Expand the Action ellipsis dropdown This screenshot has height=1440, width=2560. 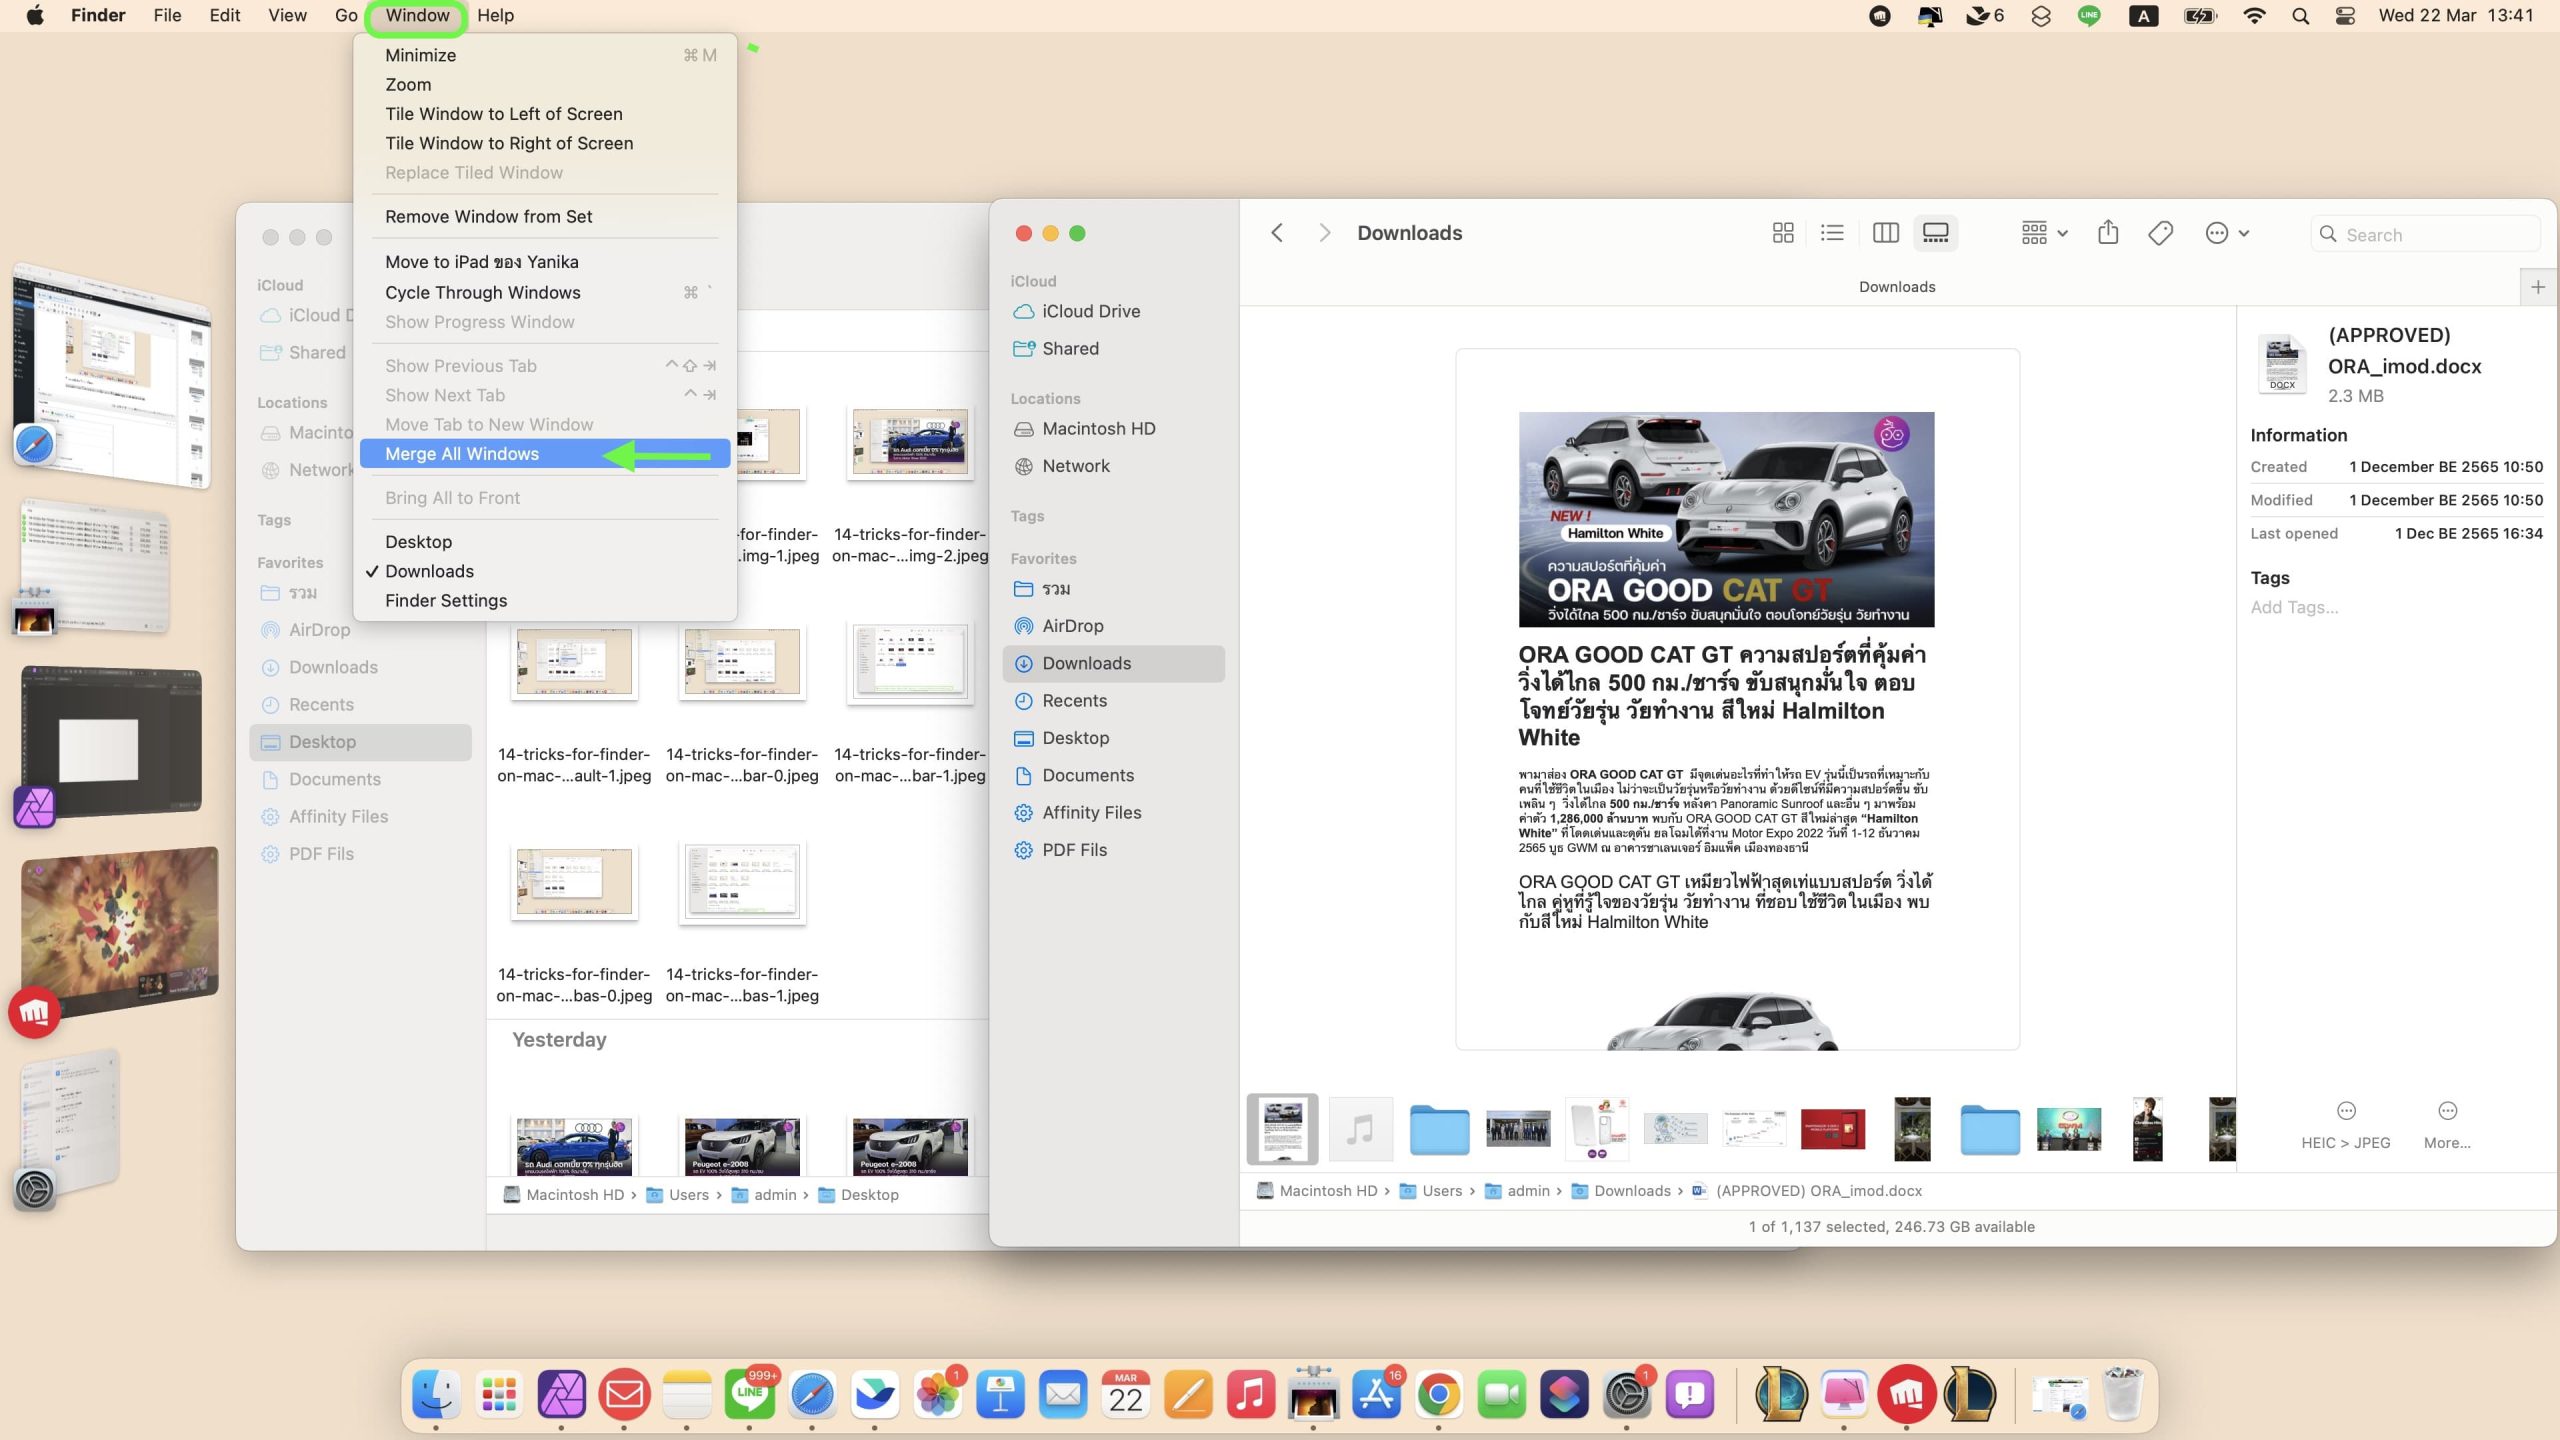click(2227, 233)
